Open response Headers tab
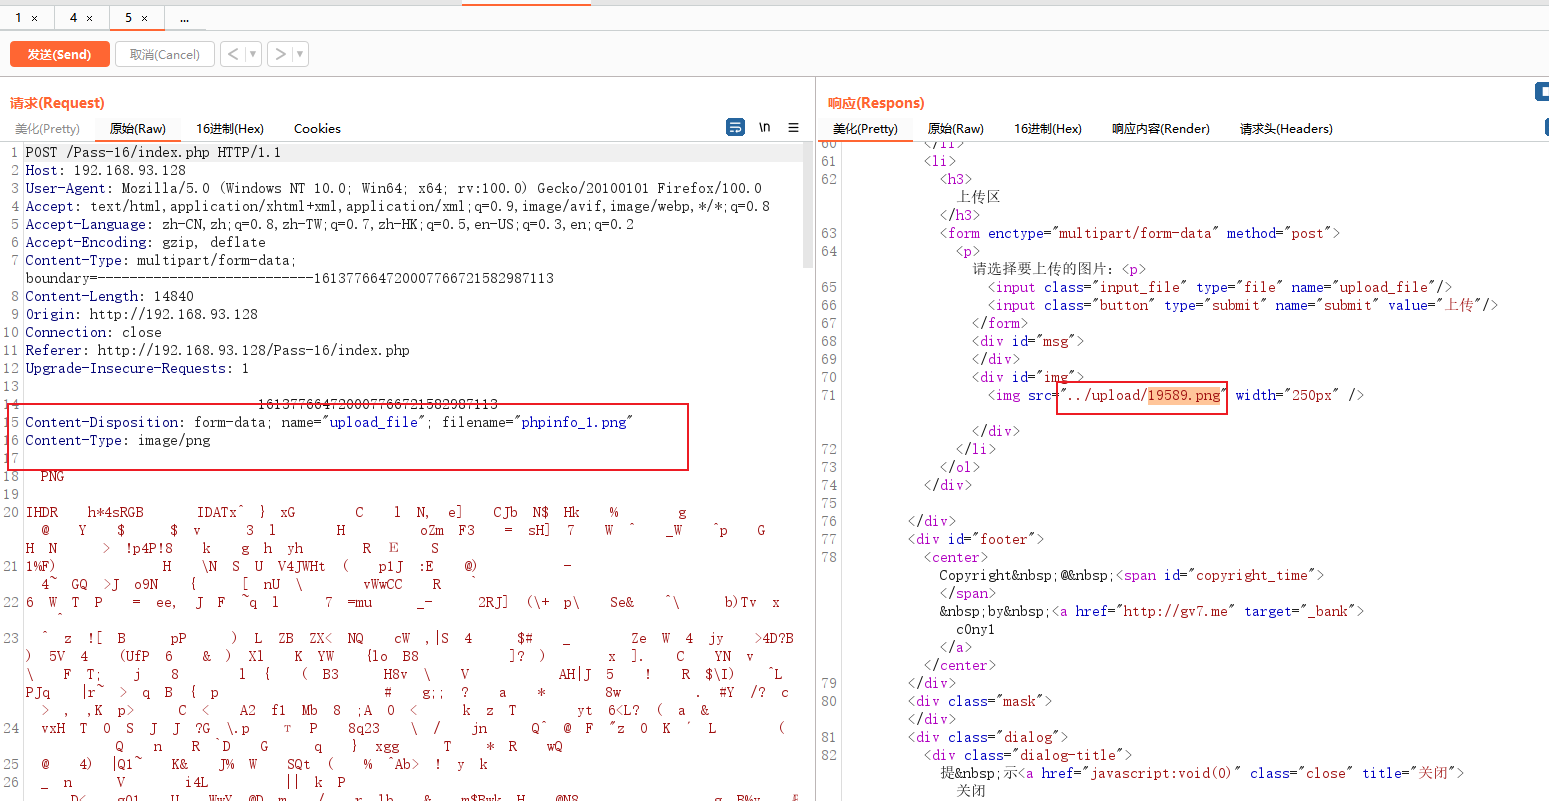The height and width of the screenshot is (801, 1549). [1286, 128]
